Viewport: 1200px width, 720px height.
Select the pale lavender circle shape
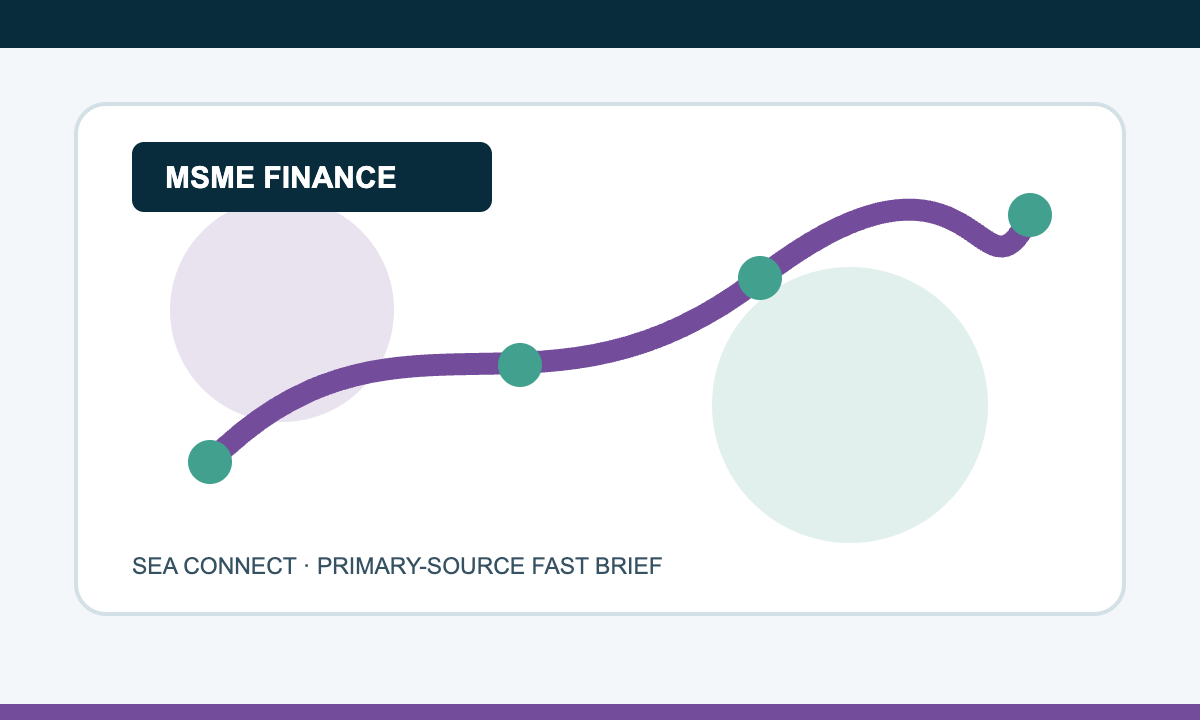tap(282, 310)
